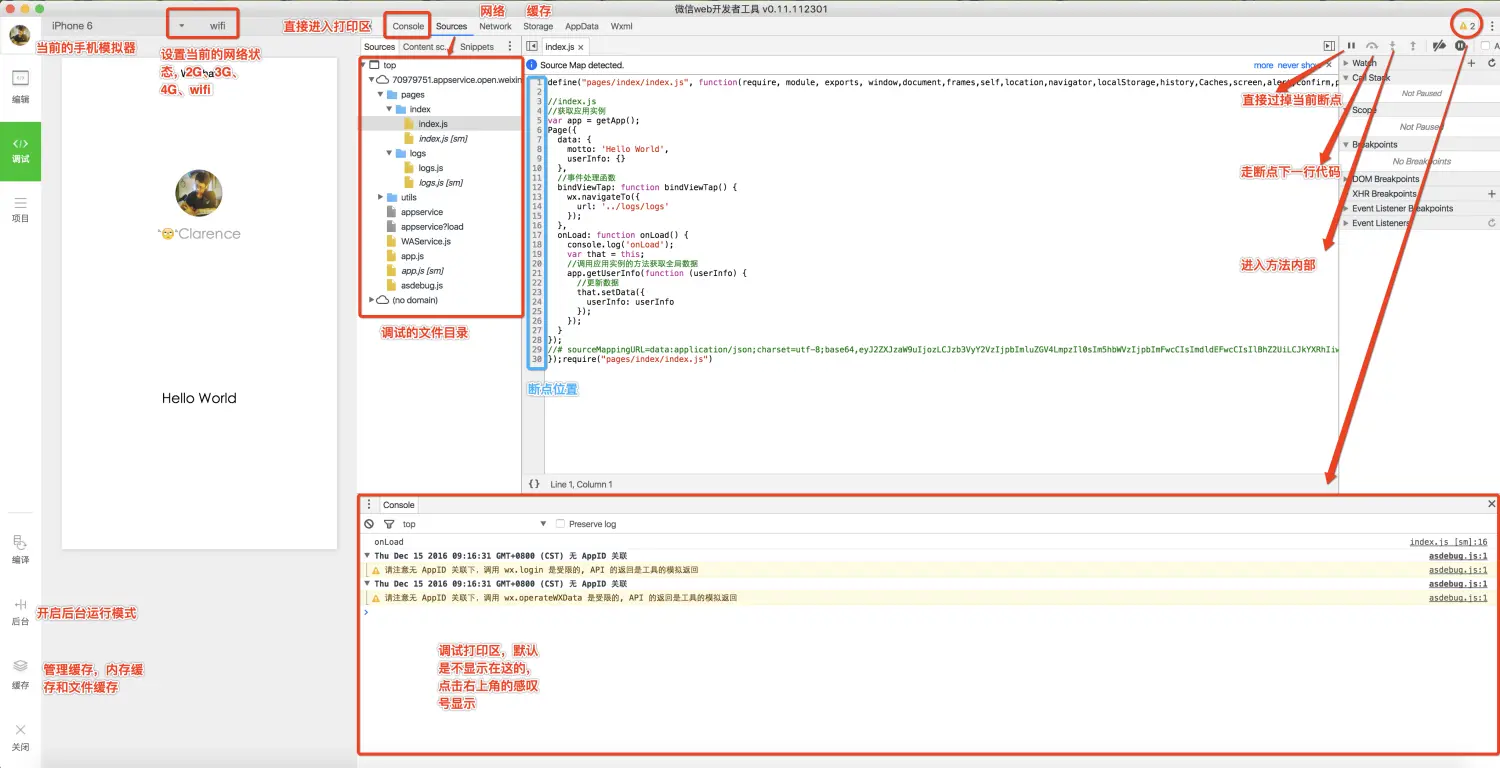Toggle the 后台 (Background) mode icon
Screen dimensions: 1500x768
tap(20, 611)
